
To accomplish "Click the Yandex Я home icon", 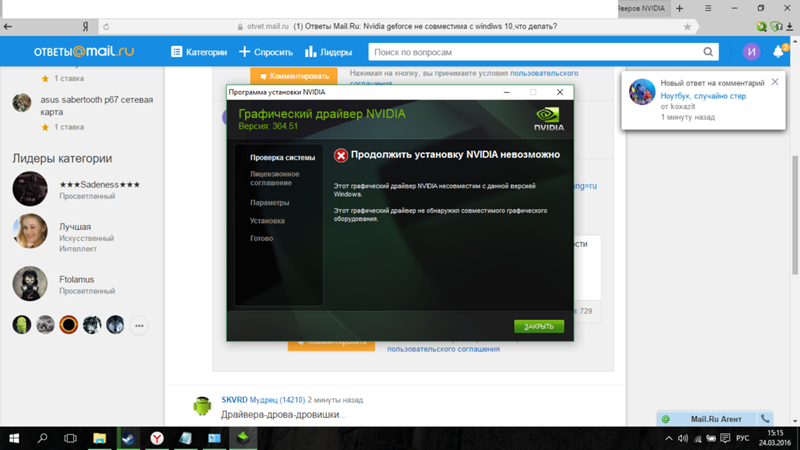I will click(85, 27).
